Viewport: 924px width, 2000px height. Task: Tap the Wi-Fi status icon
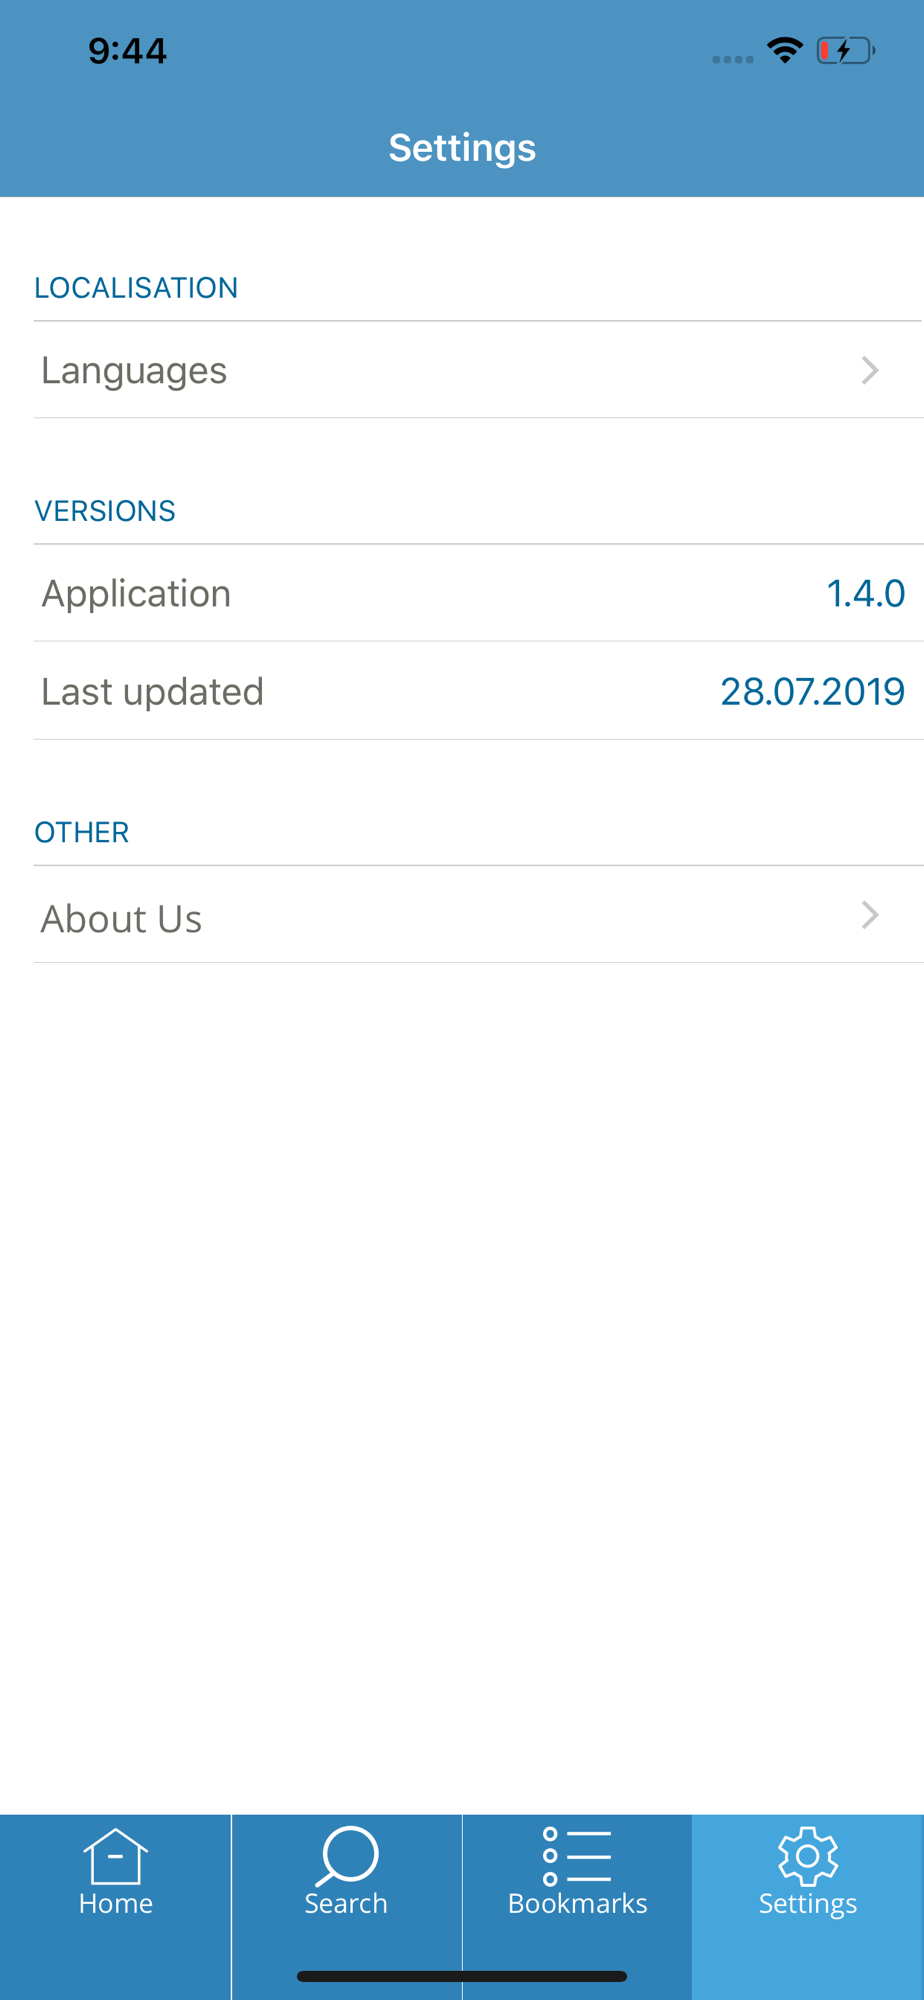(x=785, y=50)
